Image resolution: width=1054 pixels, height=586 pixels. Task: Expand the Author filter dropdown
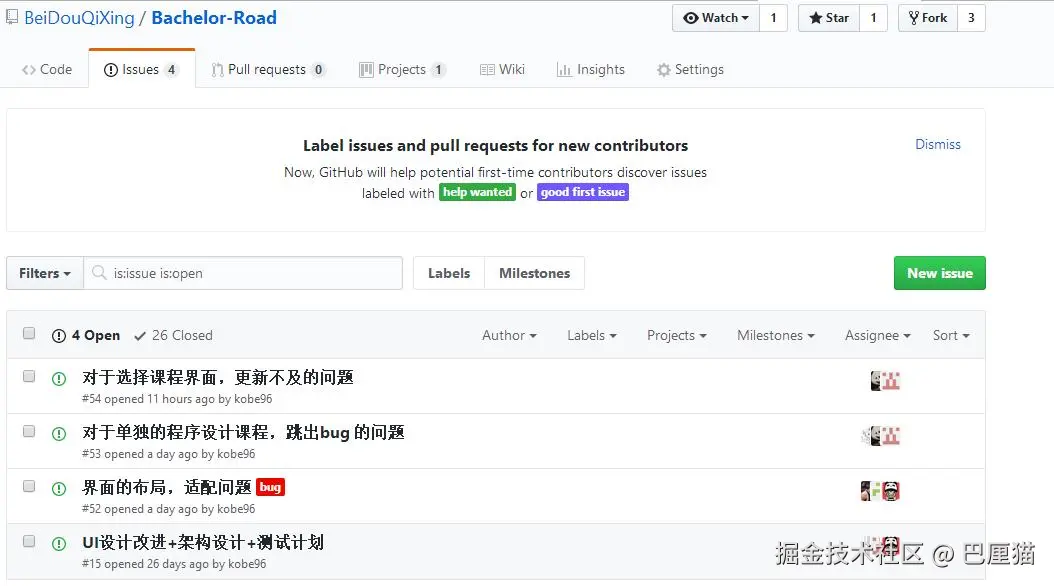point(509,335)
